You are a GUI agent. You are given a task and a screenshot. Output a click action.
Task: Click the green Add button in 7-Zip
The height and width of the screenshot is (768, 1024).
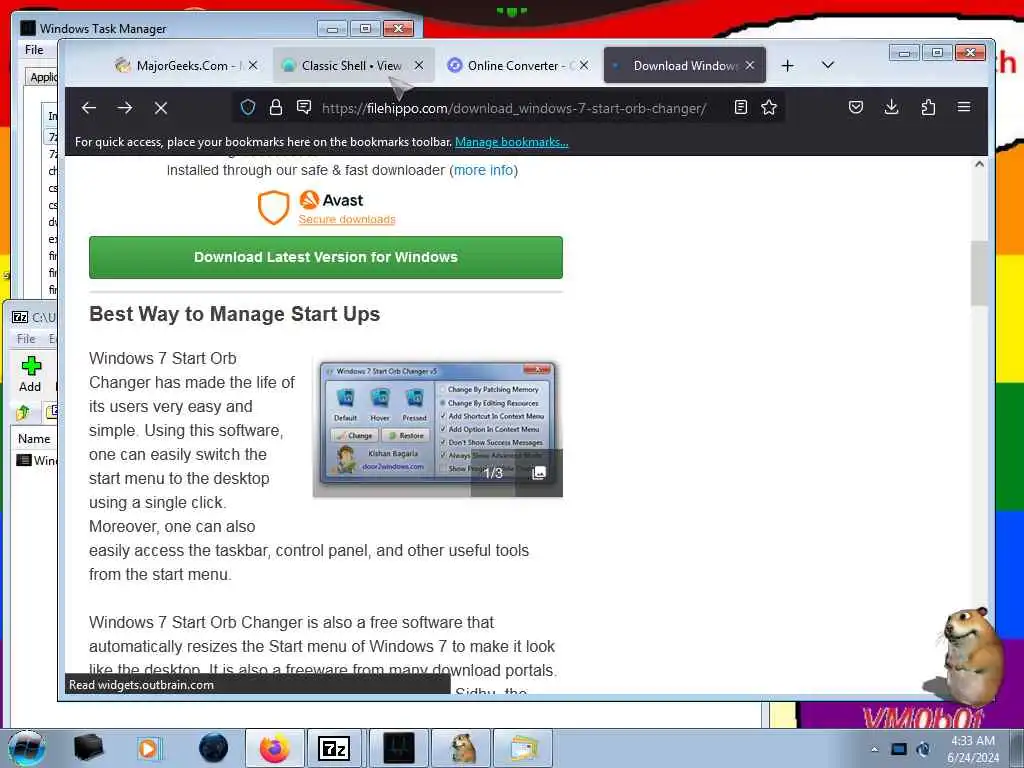(x=30, y=374)
